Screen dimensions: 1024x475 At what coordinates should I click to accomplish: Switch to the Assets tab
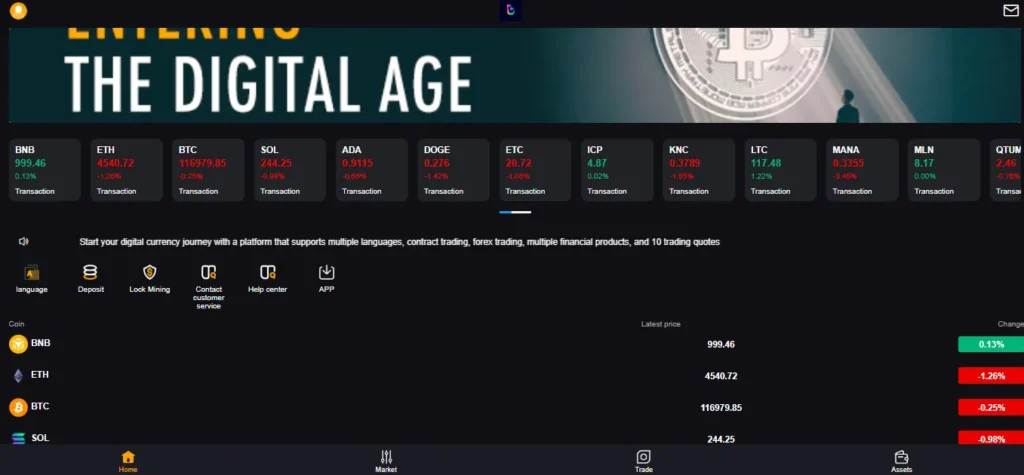[901, 461]
